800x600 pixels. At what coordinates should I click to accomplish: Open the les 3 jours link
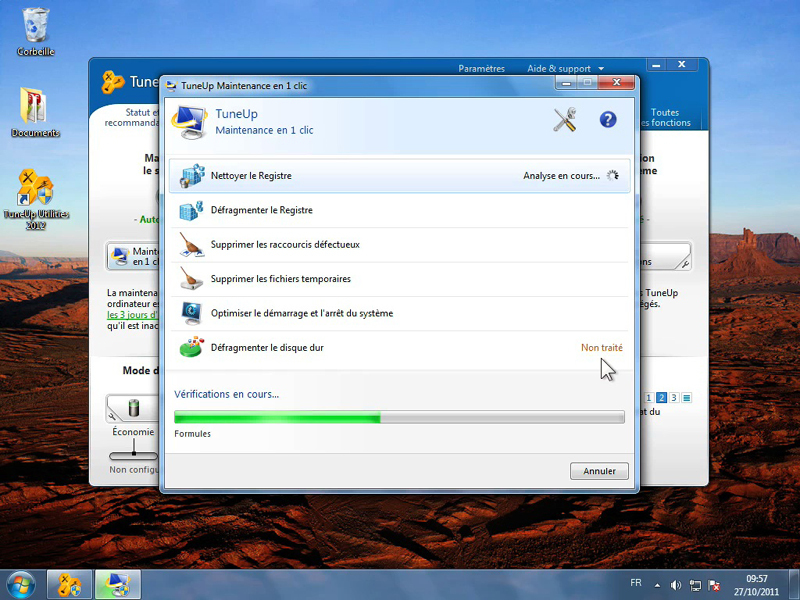(133, 315)
